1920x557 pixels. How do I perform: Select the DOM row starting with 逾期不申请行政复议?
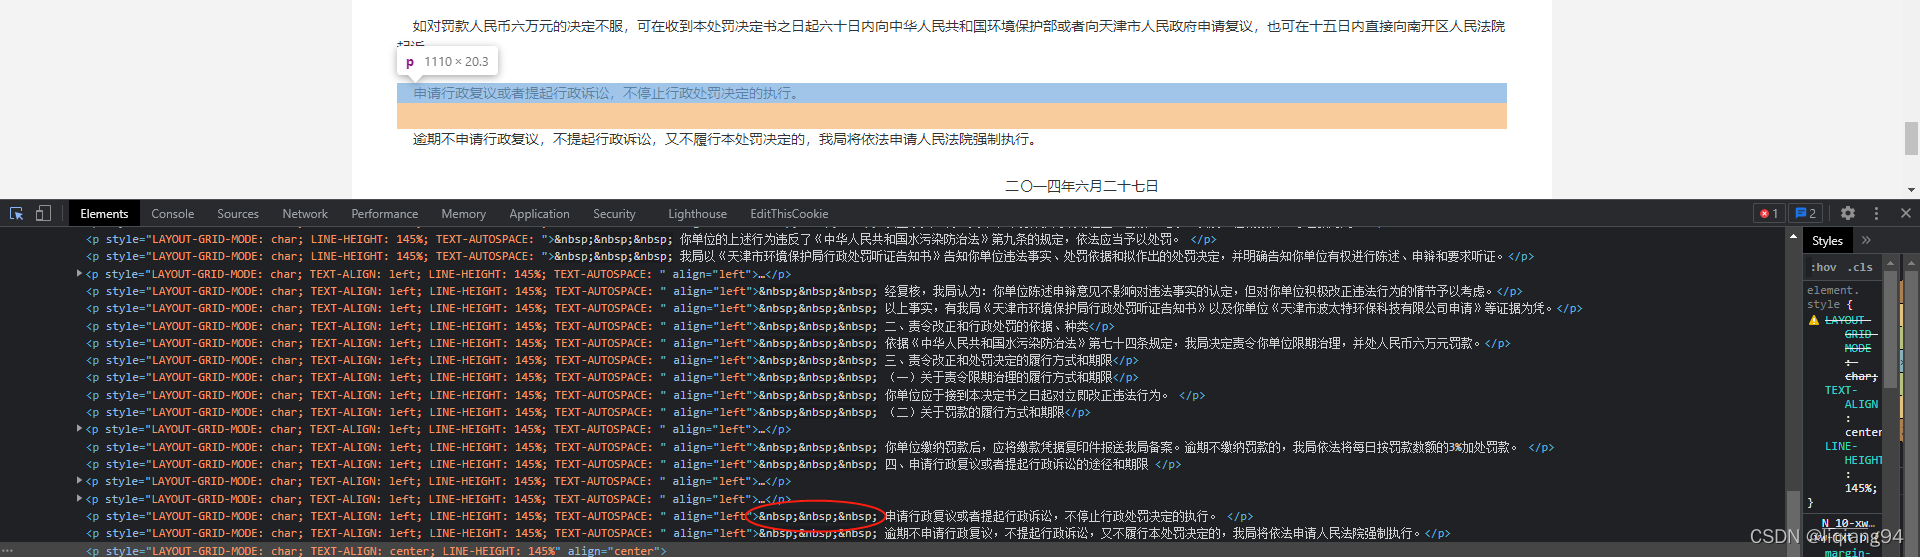coord(892,533)
